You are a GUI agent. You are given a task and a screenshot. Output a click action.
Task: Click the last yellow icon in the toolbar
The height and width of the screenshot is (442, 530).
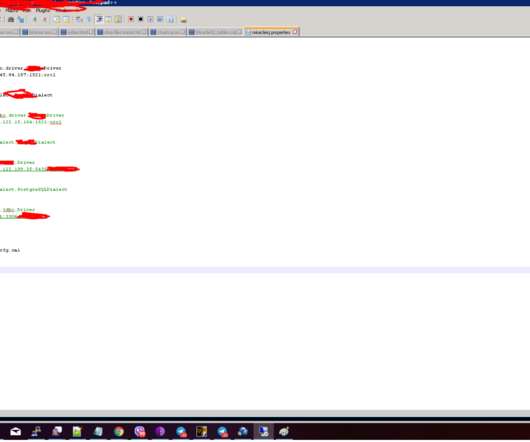coord(183,20)
